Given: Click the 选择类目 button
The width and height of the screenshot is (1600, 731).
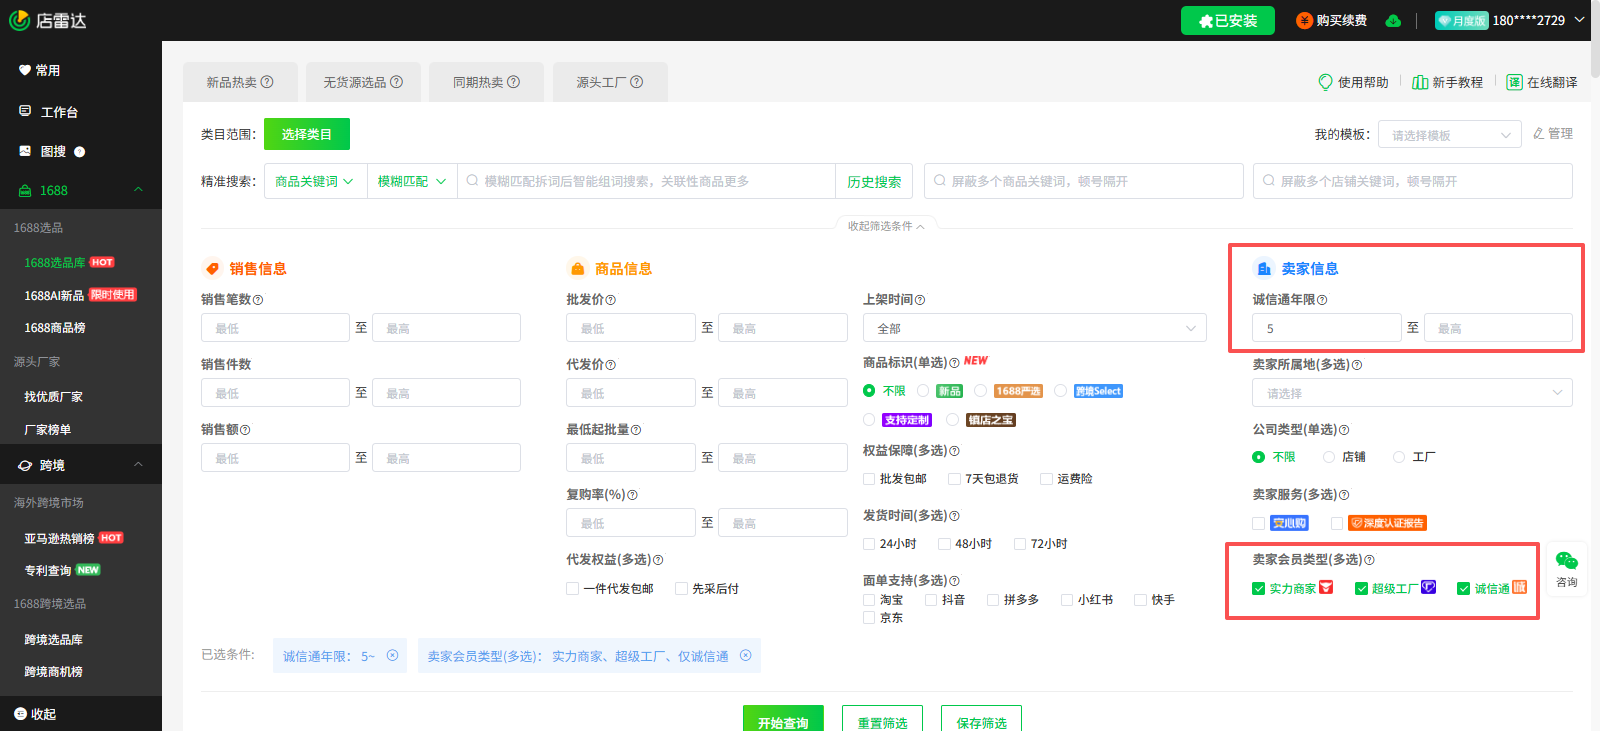Looking at the screenshot, I should pyautogui.click(x=307, y=134).
